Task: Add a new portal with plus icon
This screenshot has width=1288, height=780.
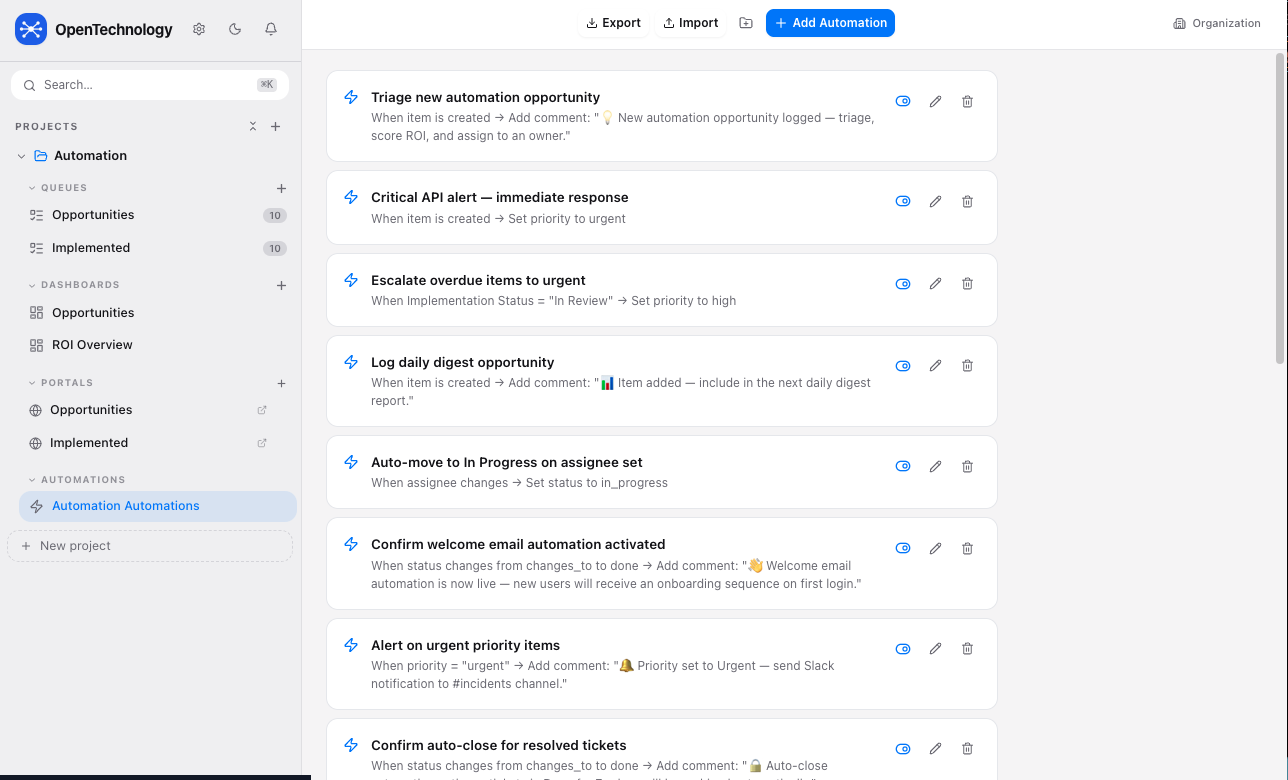Action: pos(281,383)
